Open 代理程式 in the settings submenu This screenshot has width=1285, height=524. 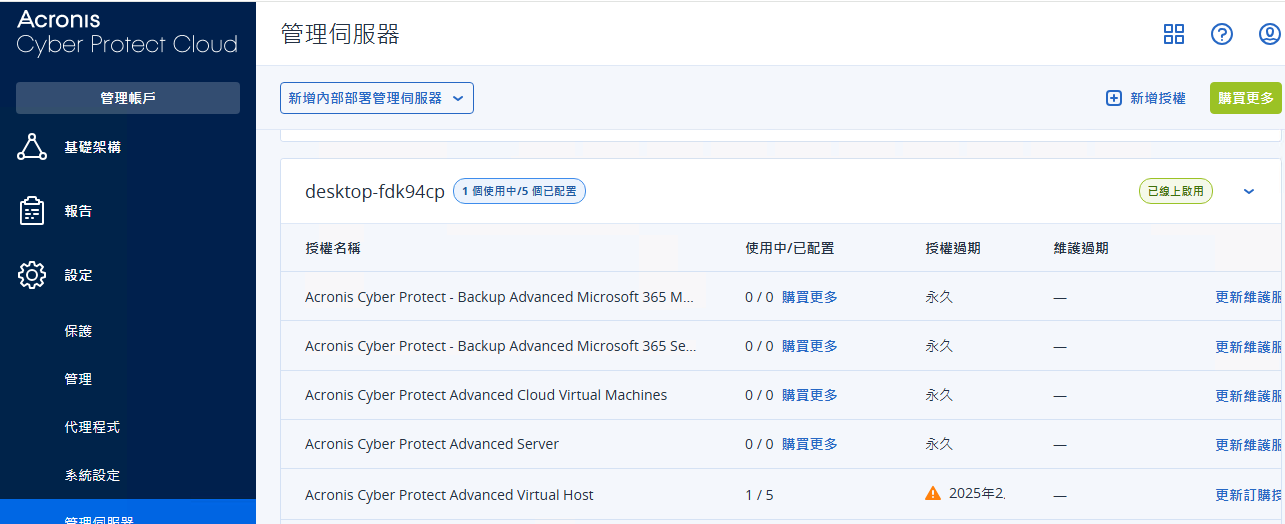pos(92,427)
